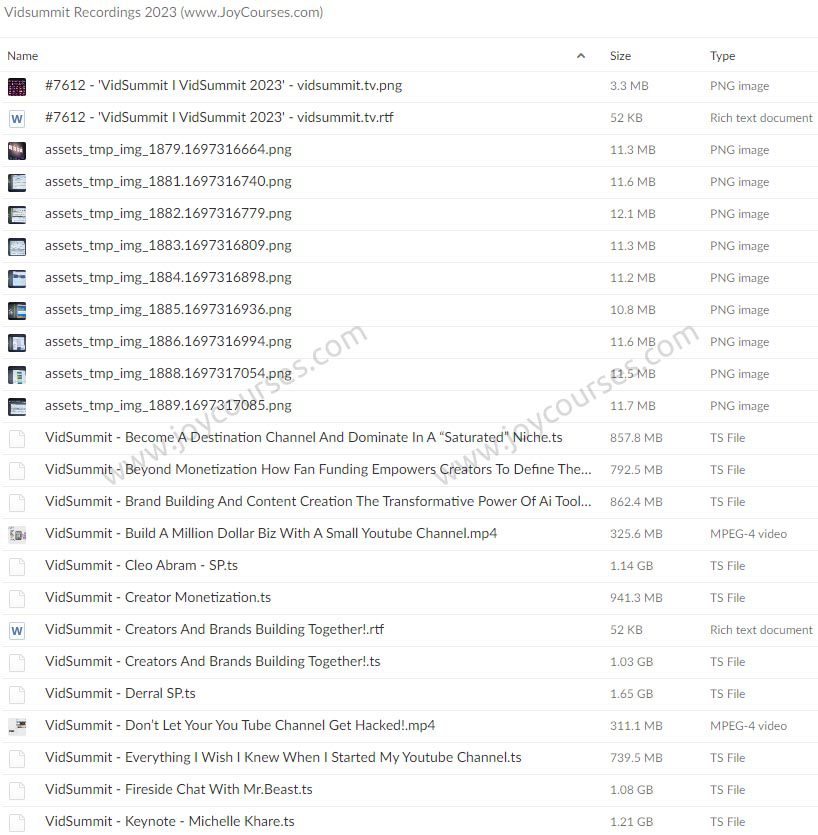Image resolution: width=818 pixels, height=835 pixels.
Task: Open 'Keynote - Michelle Khare.ts' file name
Action: click(170, 821)
